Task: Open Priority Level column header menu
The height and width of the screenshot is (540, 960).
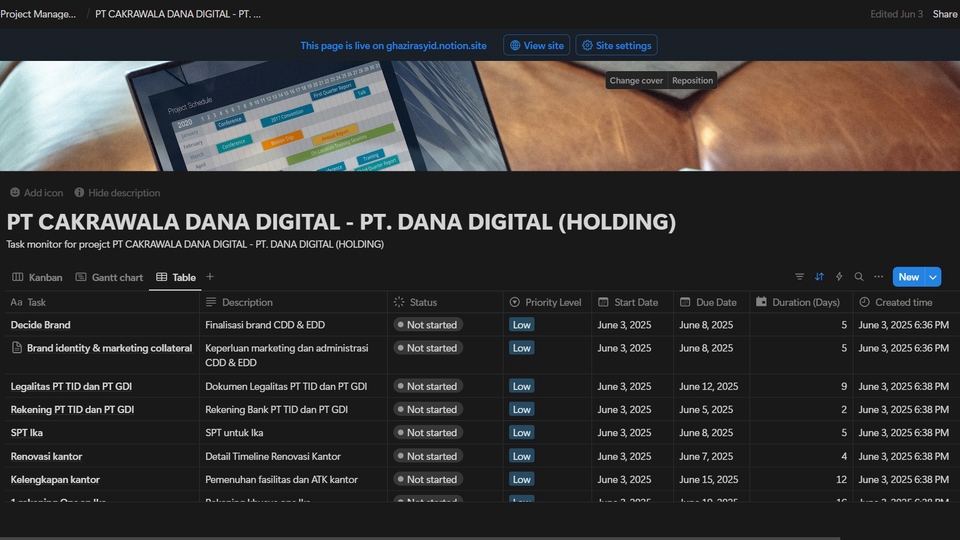Action: tap(547, 302)
